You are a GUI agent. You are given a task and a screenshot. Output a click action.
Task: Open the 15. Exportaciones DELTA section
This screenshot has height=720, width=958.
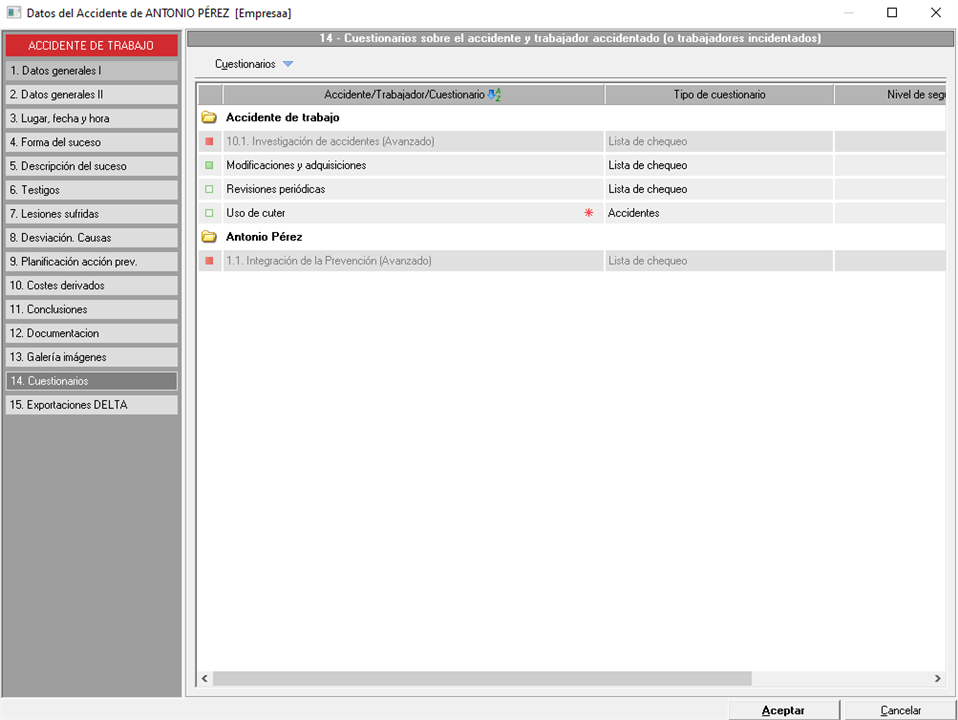point(91,405)
